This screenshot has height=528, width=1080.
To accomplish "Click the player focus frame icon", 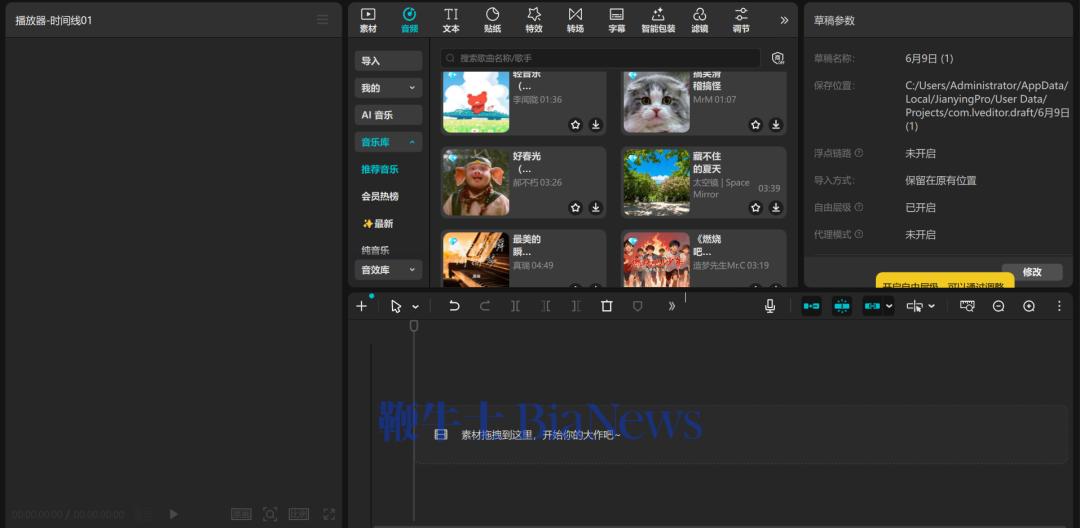I will [x=270, y=514].
